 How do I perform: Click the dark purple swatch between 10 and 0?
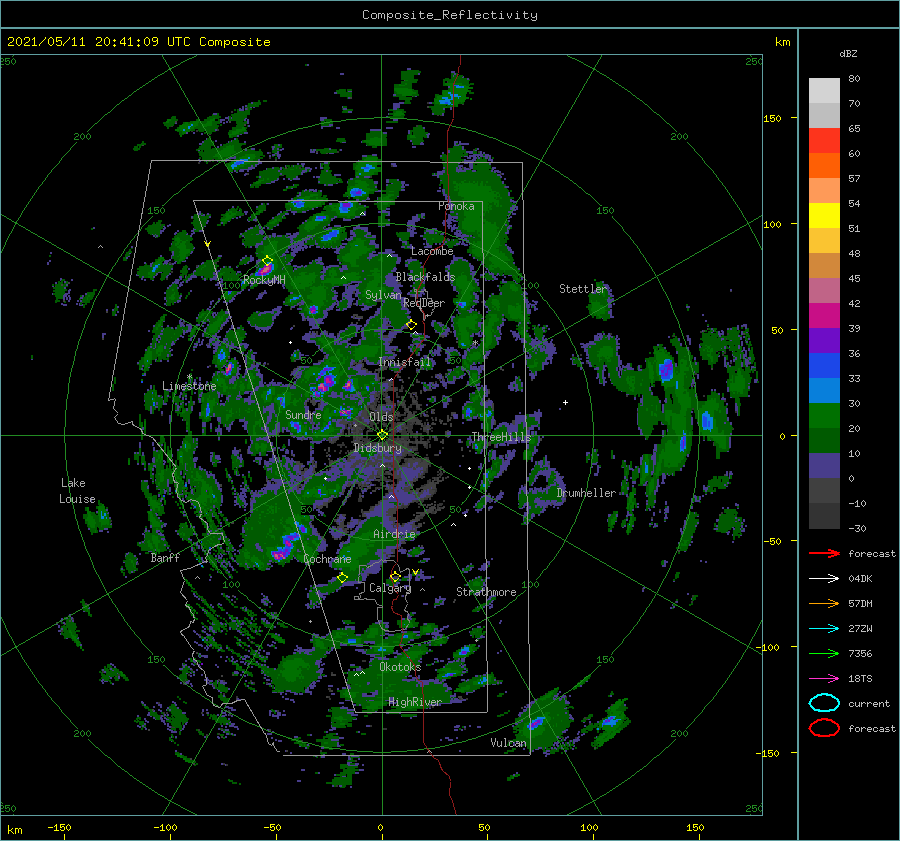[824, 465]
